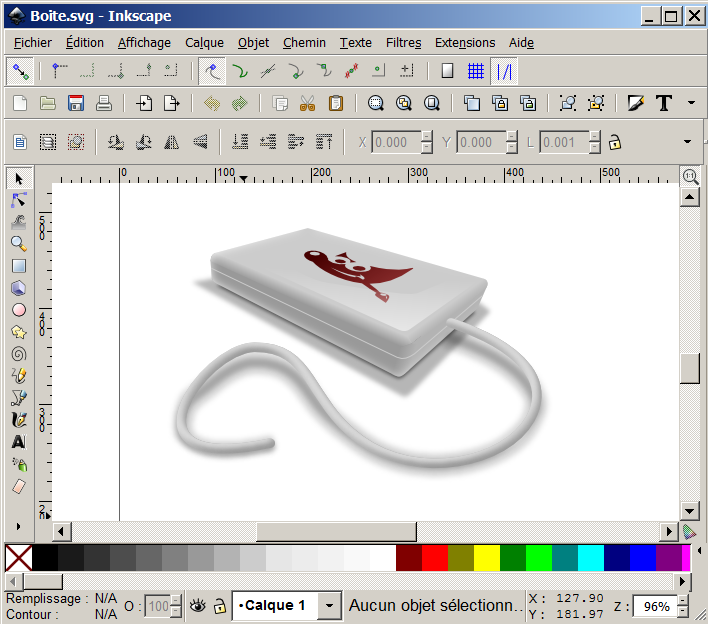The width and height of the screenshot is (708, 624).
Task: Select the Bezier pen tool
Action: 19,398
